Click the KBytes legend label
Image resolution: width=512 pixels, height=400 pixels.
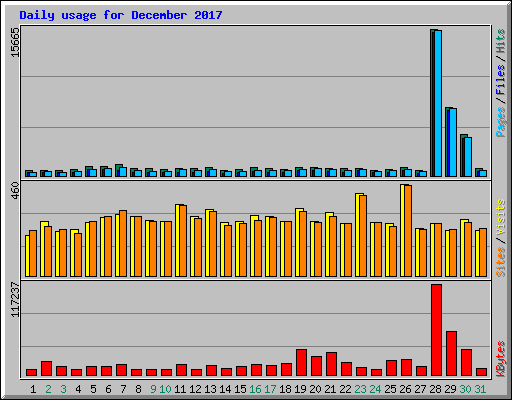click(x=501, y=359)
